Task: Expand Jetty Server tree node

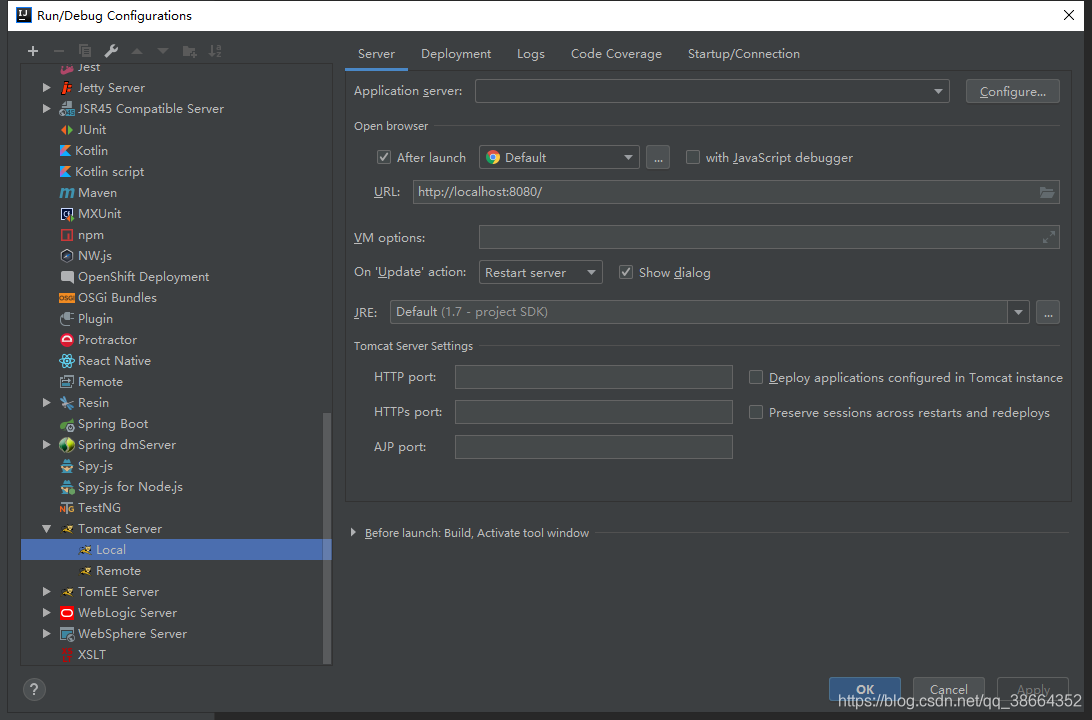Action: pos(47,88)
